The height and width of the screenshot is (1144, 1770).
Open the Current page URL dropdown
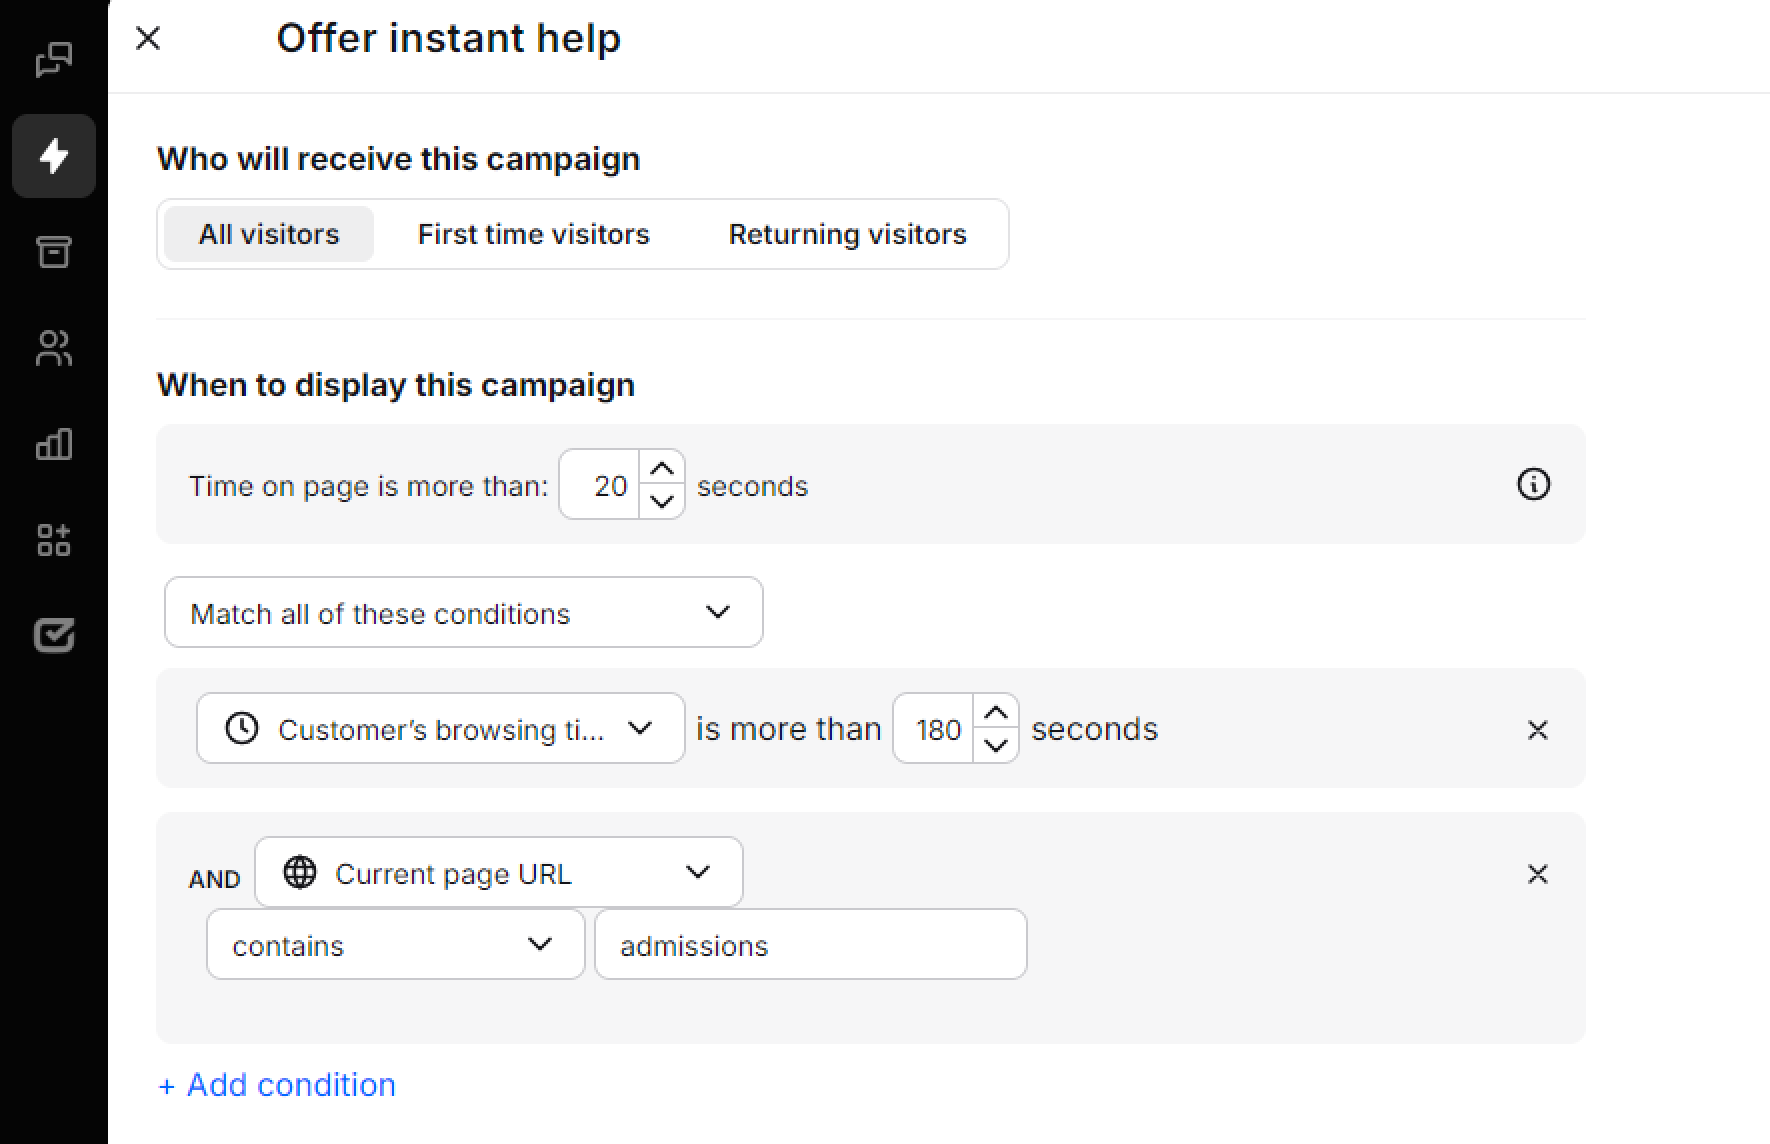tap(498, 873)
